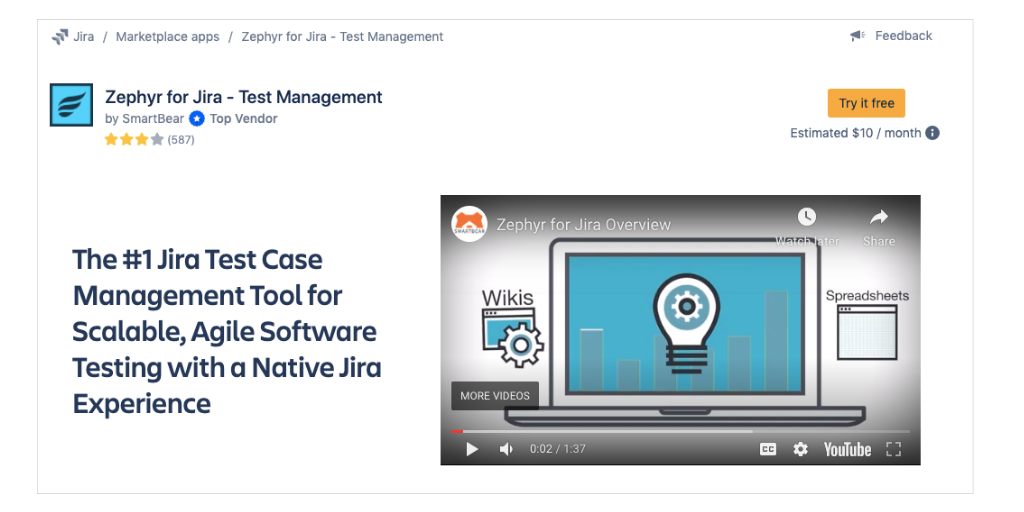Viewport: 1024px width, 512px height.
Task: Click the Try it free button
Action: coord(866,103)
